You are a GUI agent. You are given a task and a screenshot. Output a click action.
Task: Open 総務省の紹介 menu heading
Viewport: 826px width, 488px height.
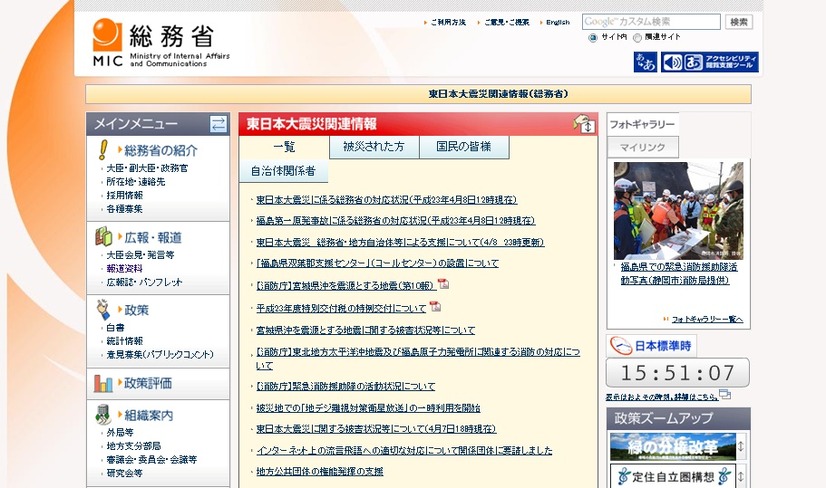click(161, 151)
